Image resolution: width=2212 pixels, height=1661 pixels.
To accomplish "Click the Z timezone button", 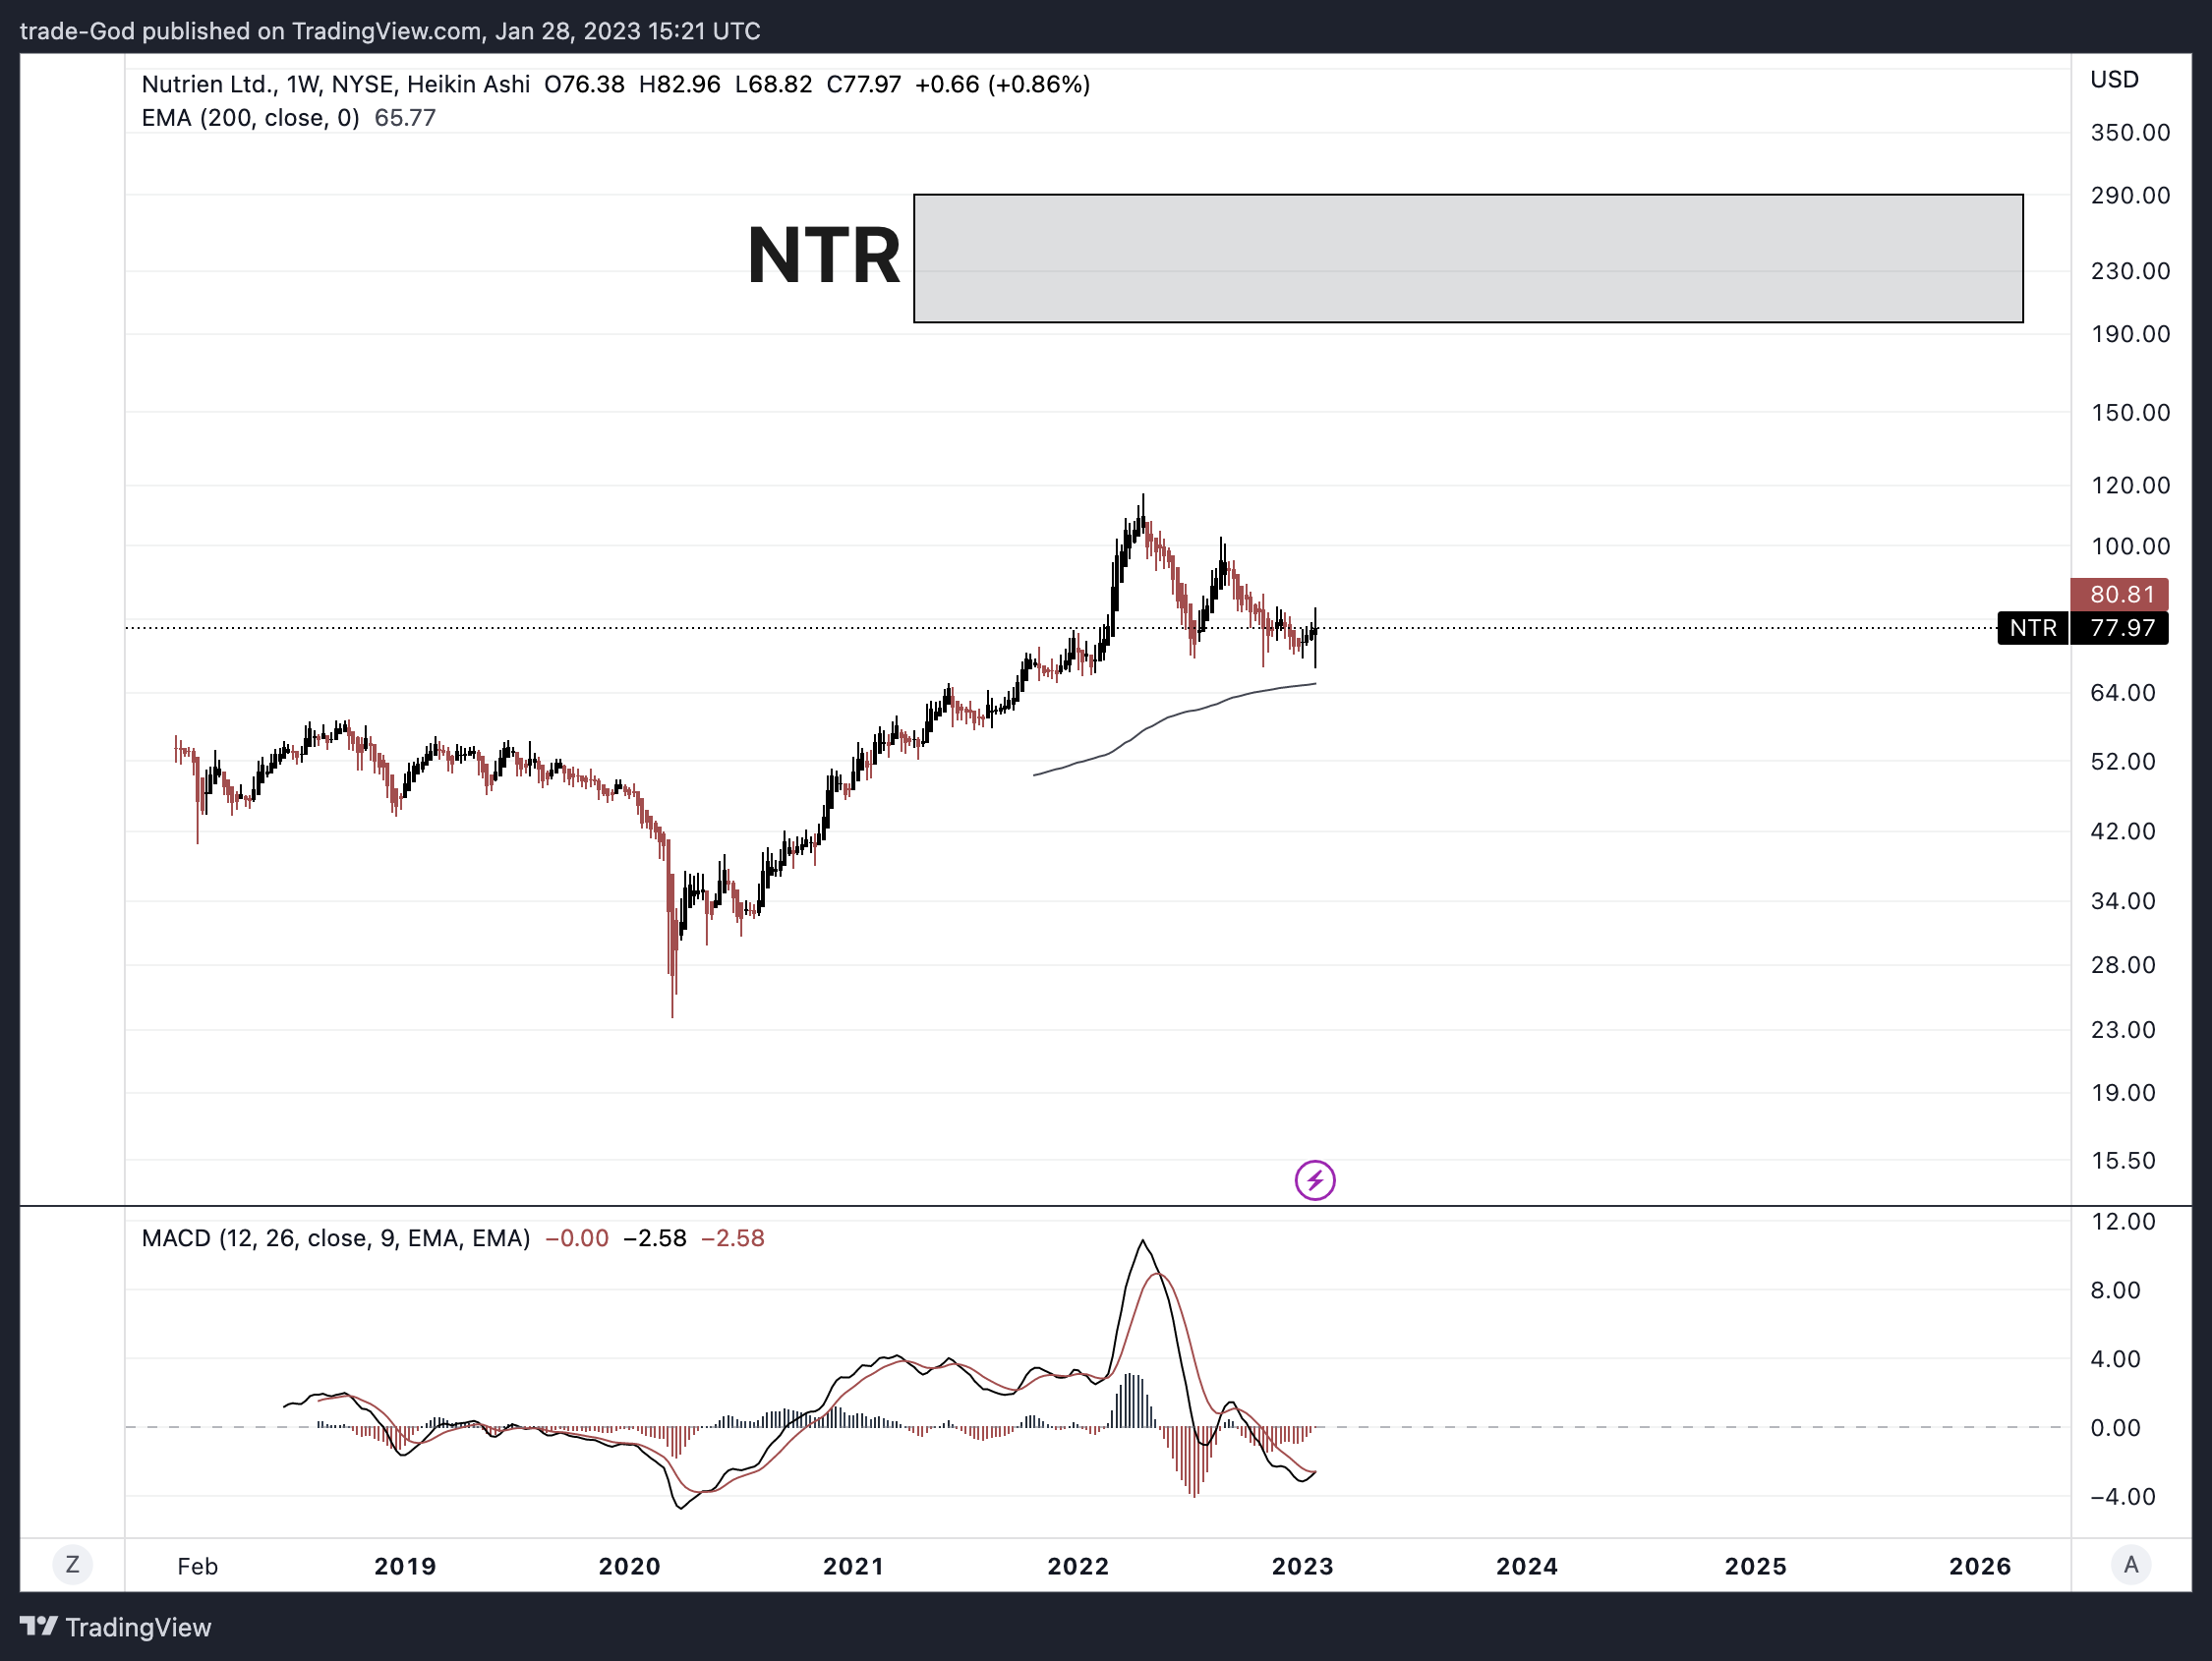I will point(72,1564).
